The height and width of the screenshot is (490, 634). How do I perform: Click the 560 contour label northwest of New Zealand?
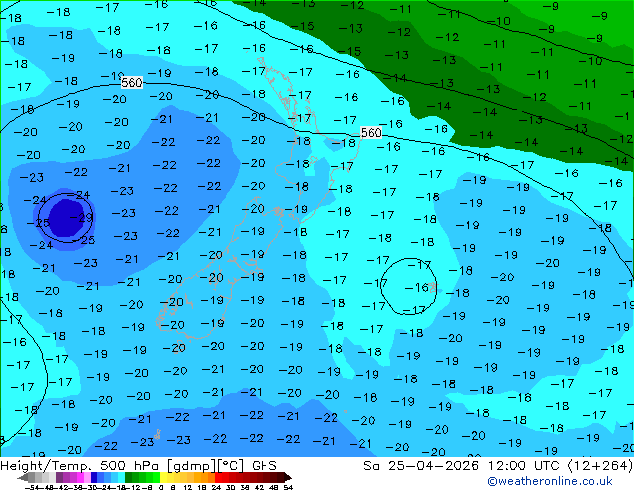click(132, 82)
